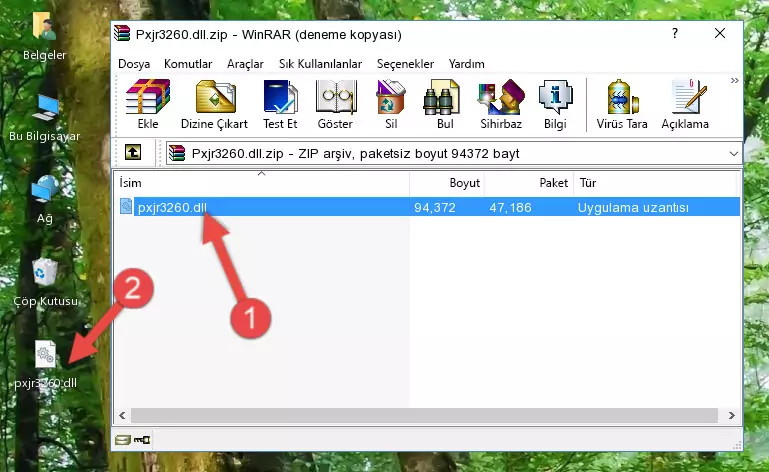Click the help question mark button
The height and width of the screenshot is (472, 769).
(675, 33)
